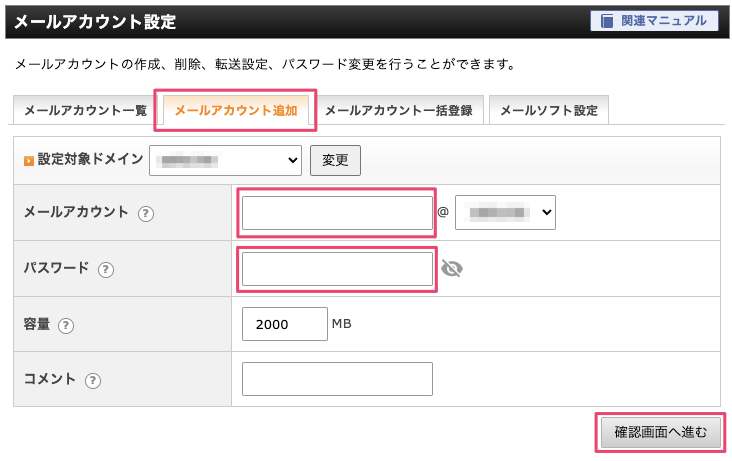Screen dimensions: 732x461
Task: Click the 変更 button
Action: (x=335, y=160)
